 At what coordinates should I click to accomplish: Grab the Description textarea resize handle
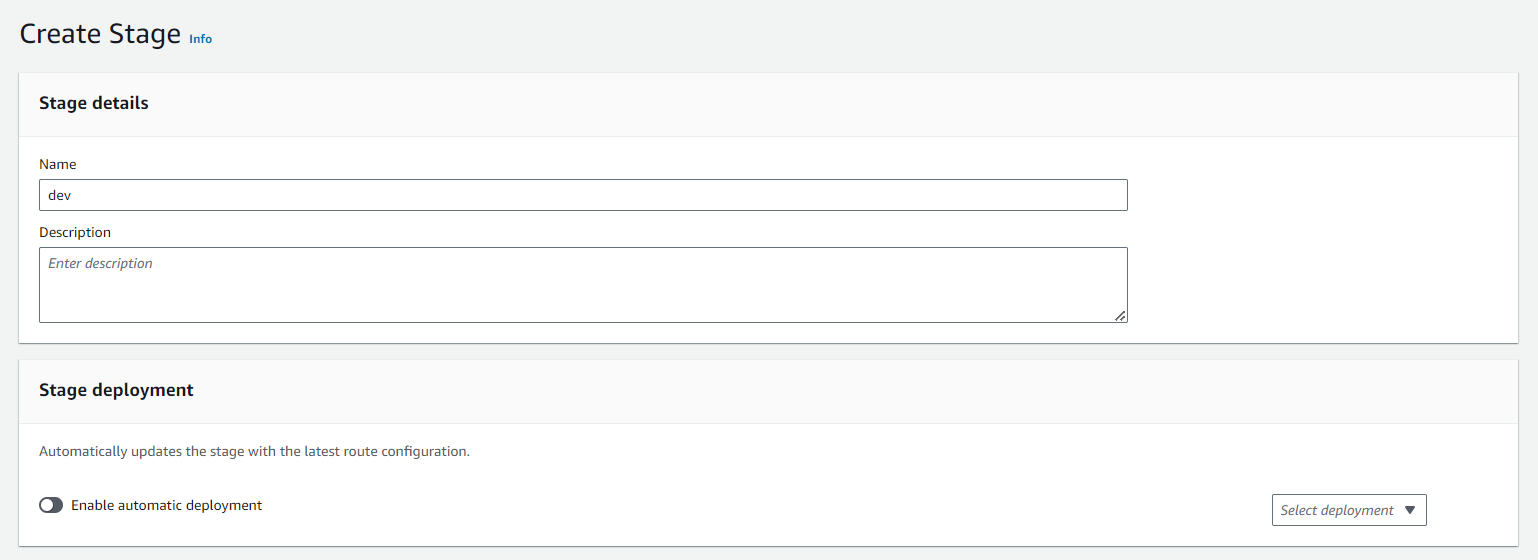(1120, 315)
